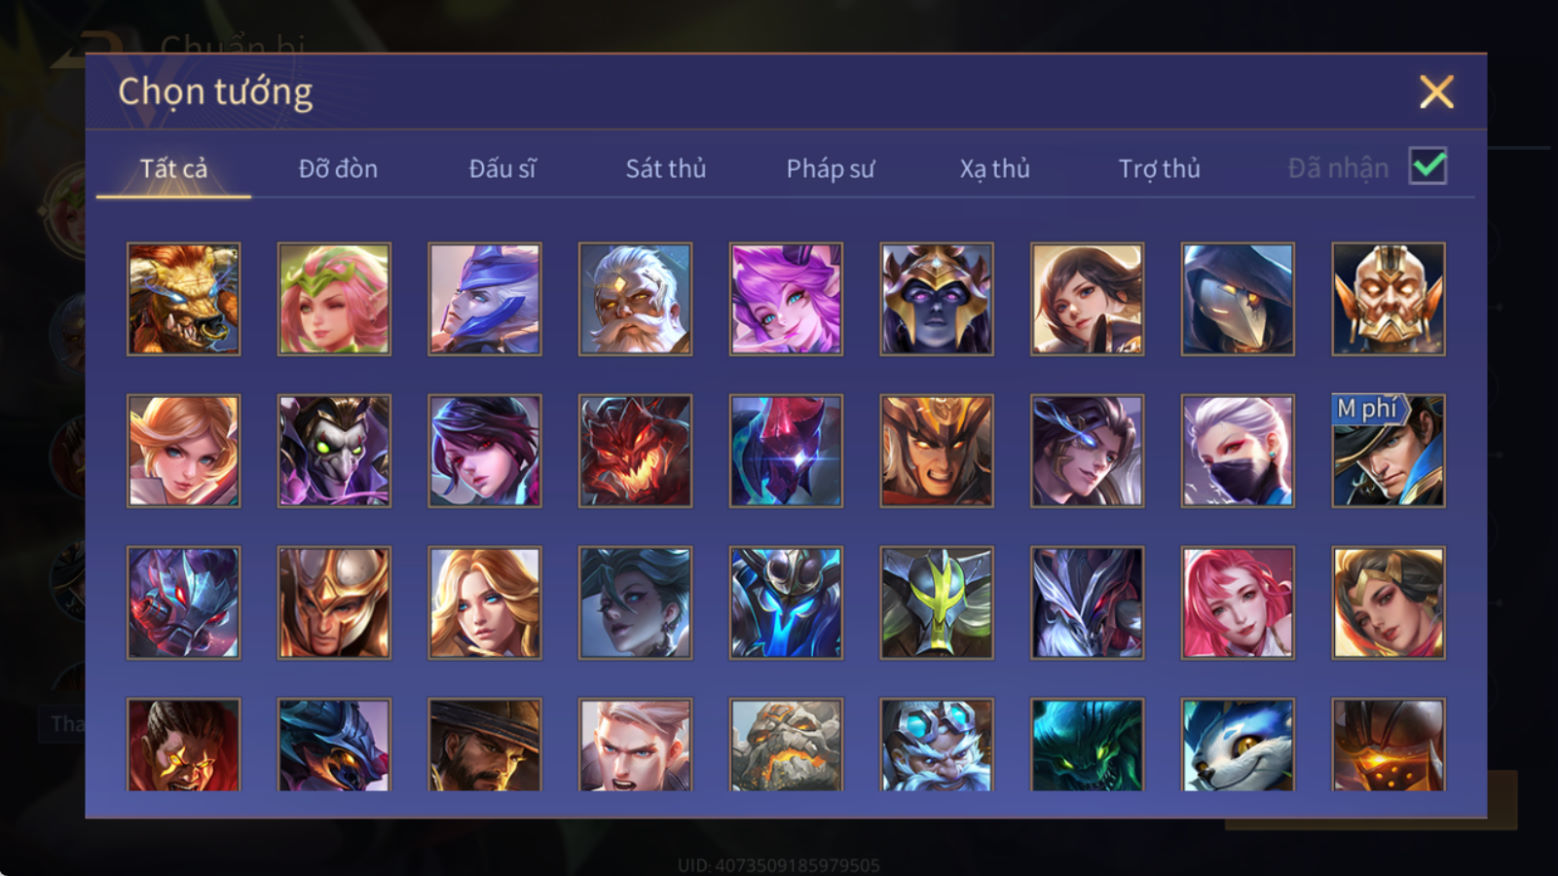Select the rock golem hero portrait

click(x=786, y=745)
